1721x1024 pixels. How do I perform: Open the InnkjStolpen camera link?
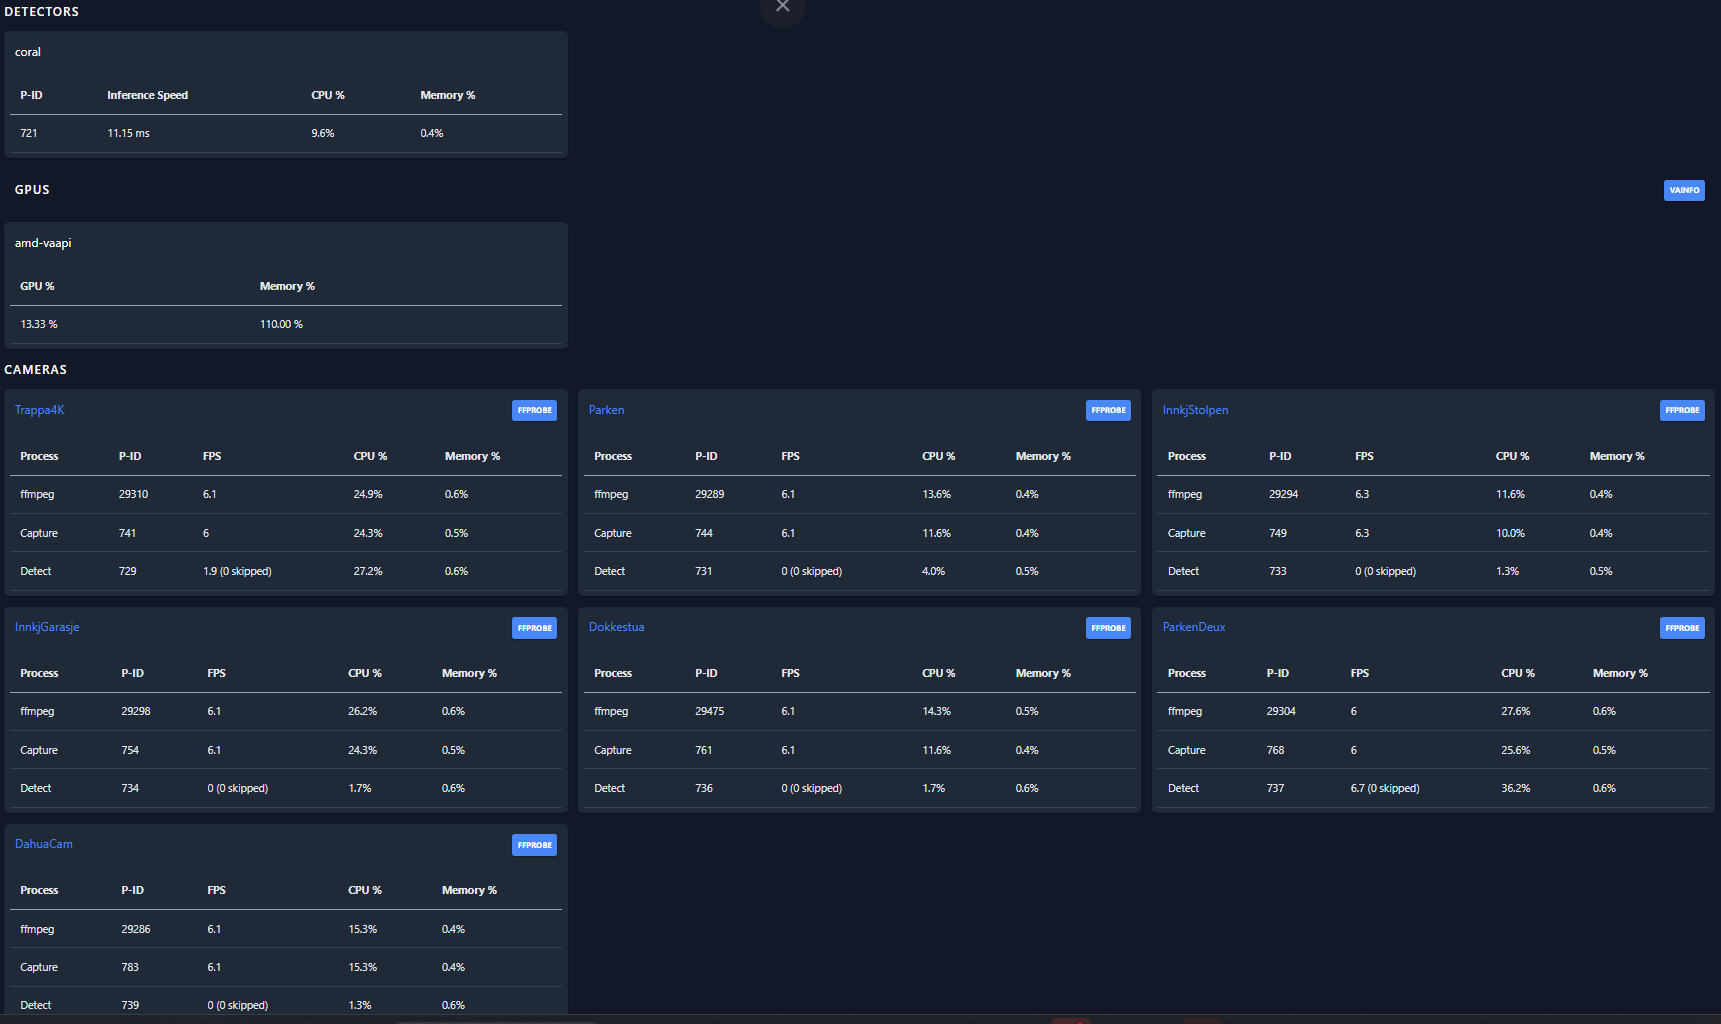click(1195, 410)
